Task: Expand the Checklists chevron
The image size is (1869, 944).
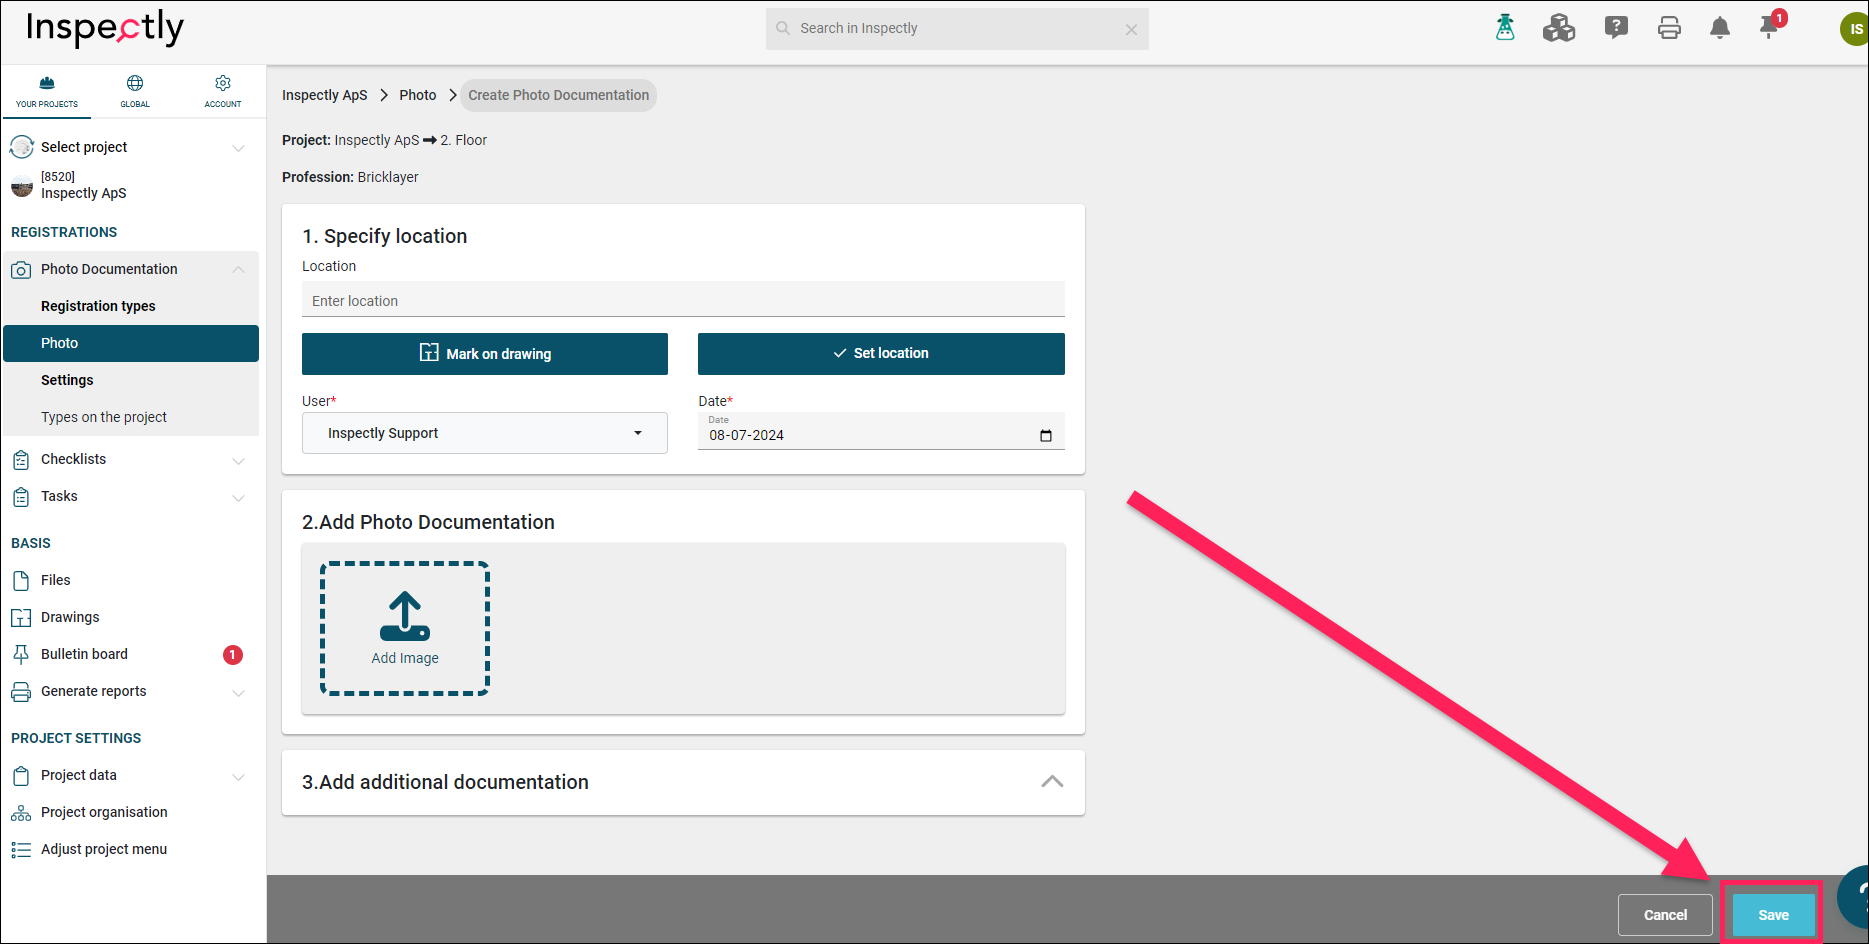Action: point(238,461)
